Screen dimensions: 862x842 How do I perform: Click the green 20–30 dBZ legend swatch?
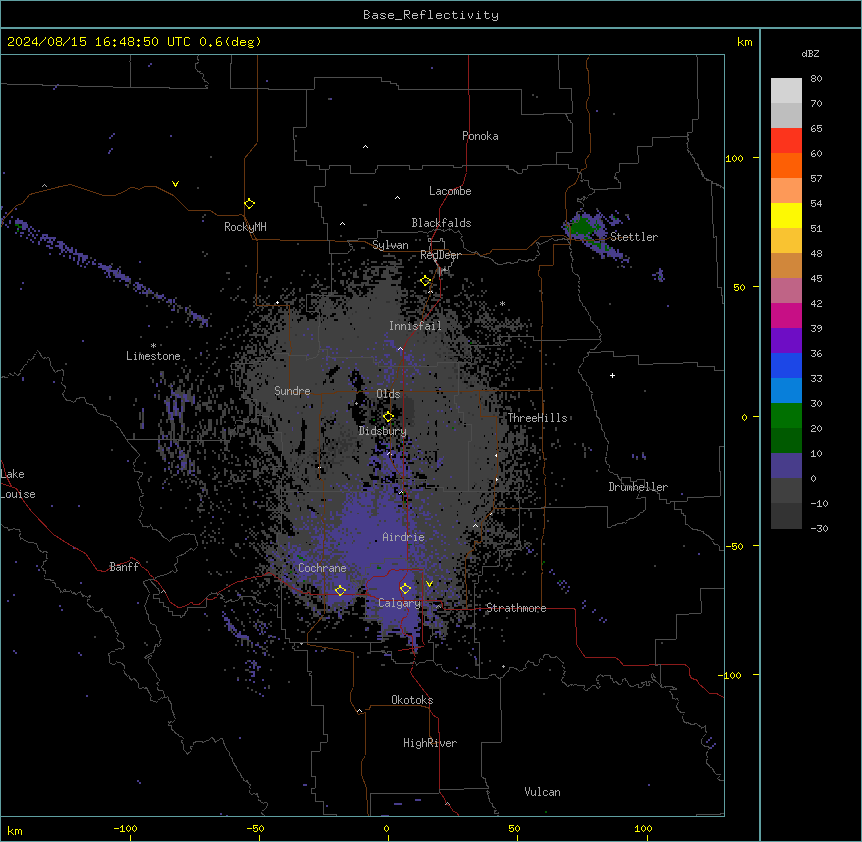[786, 416]
